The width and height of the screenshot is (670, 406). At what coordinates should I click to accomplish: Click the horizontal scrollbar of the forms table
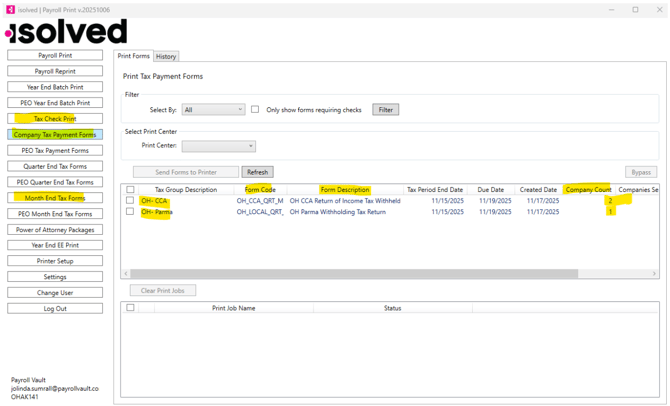coord(354,273)
